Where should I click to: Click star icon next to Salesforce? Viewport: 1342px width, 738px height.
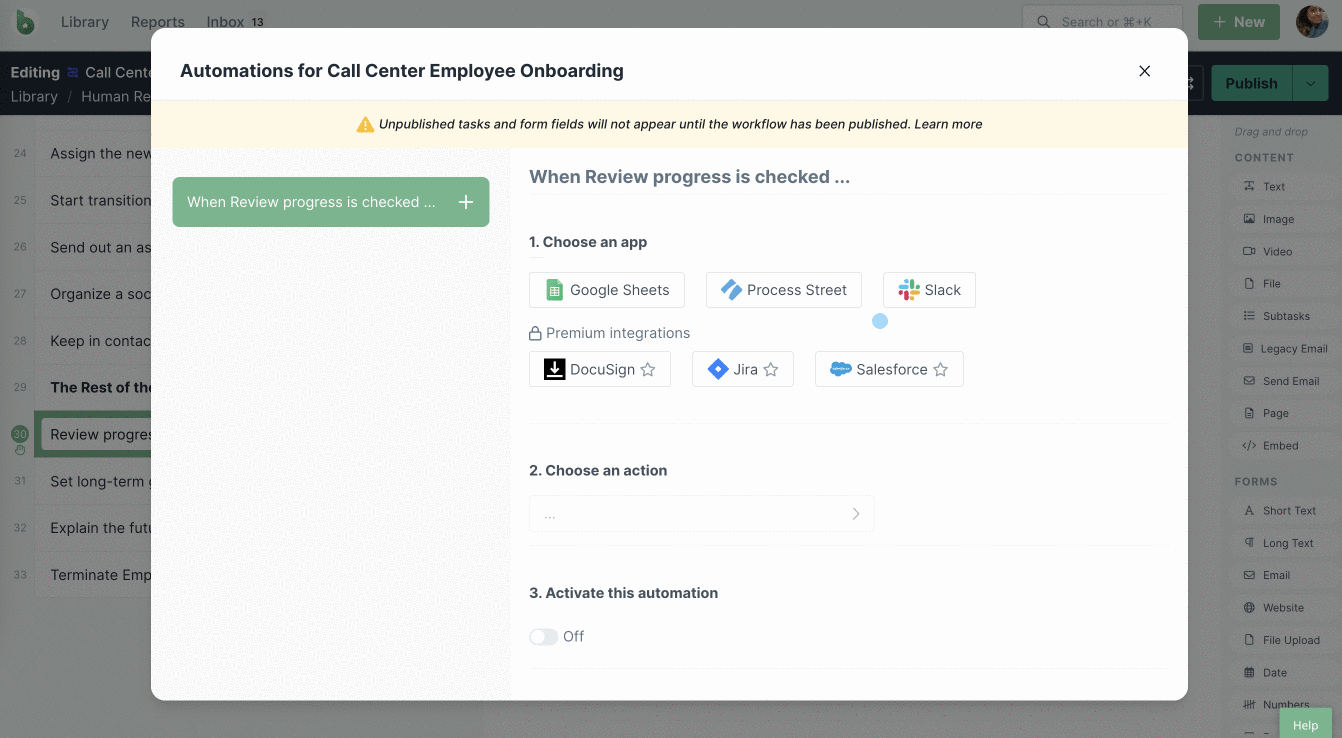click(x=941, y=370)
